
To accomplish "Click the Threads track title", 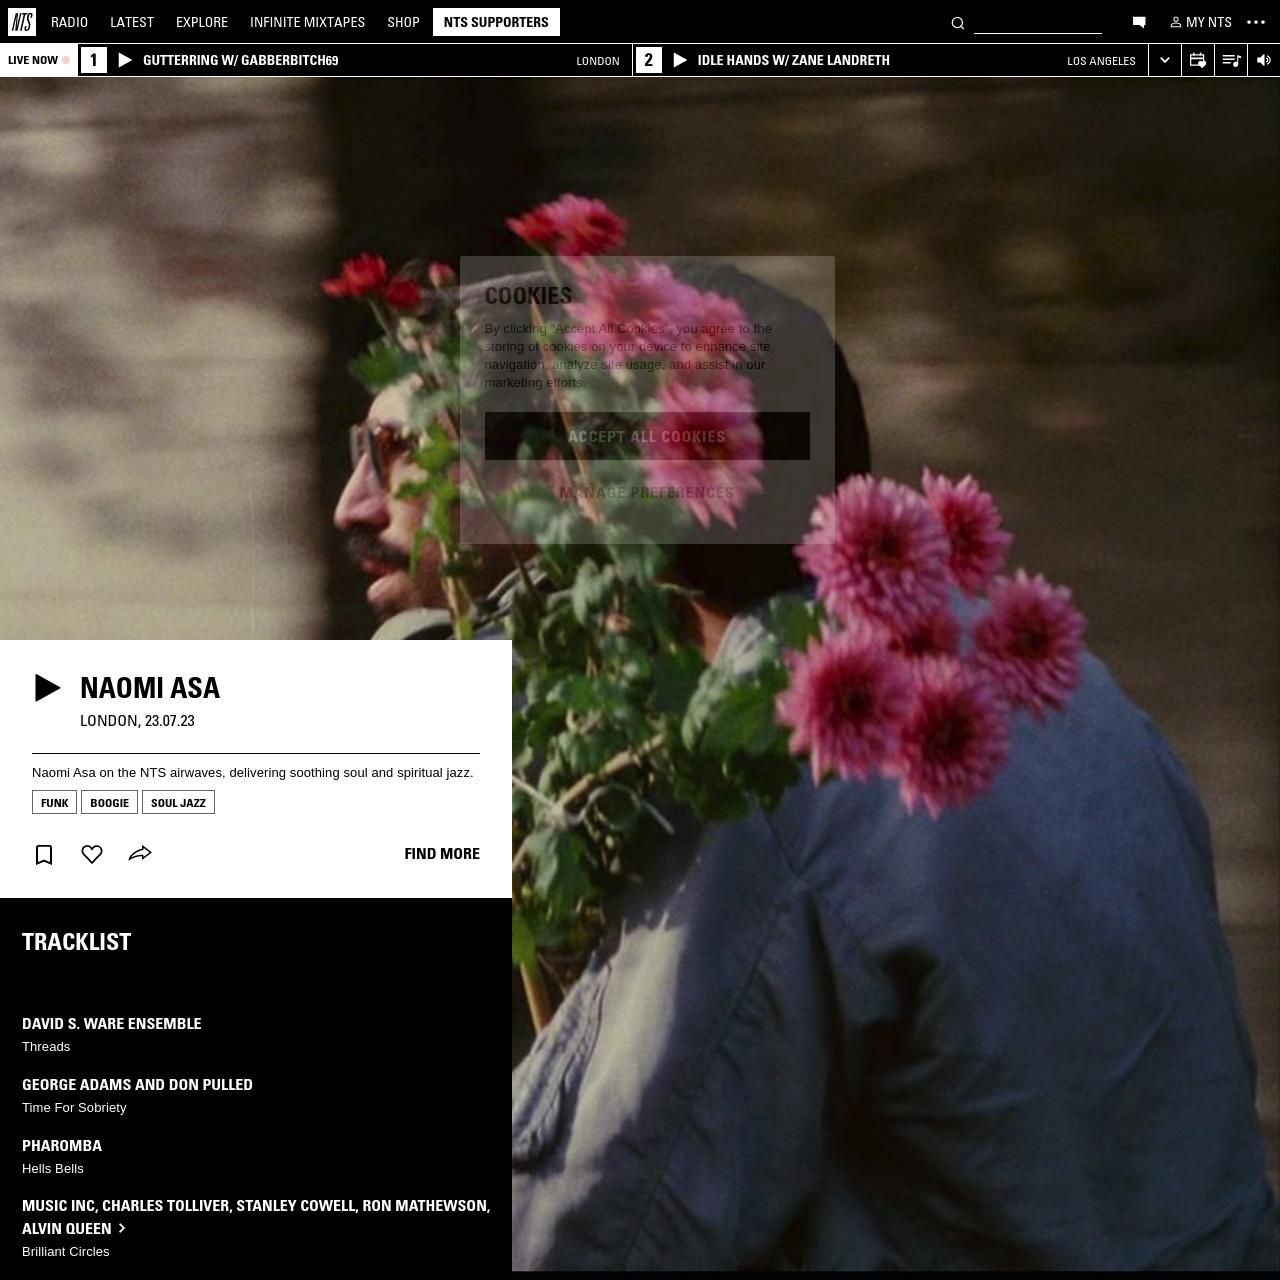I will 46,1047.
